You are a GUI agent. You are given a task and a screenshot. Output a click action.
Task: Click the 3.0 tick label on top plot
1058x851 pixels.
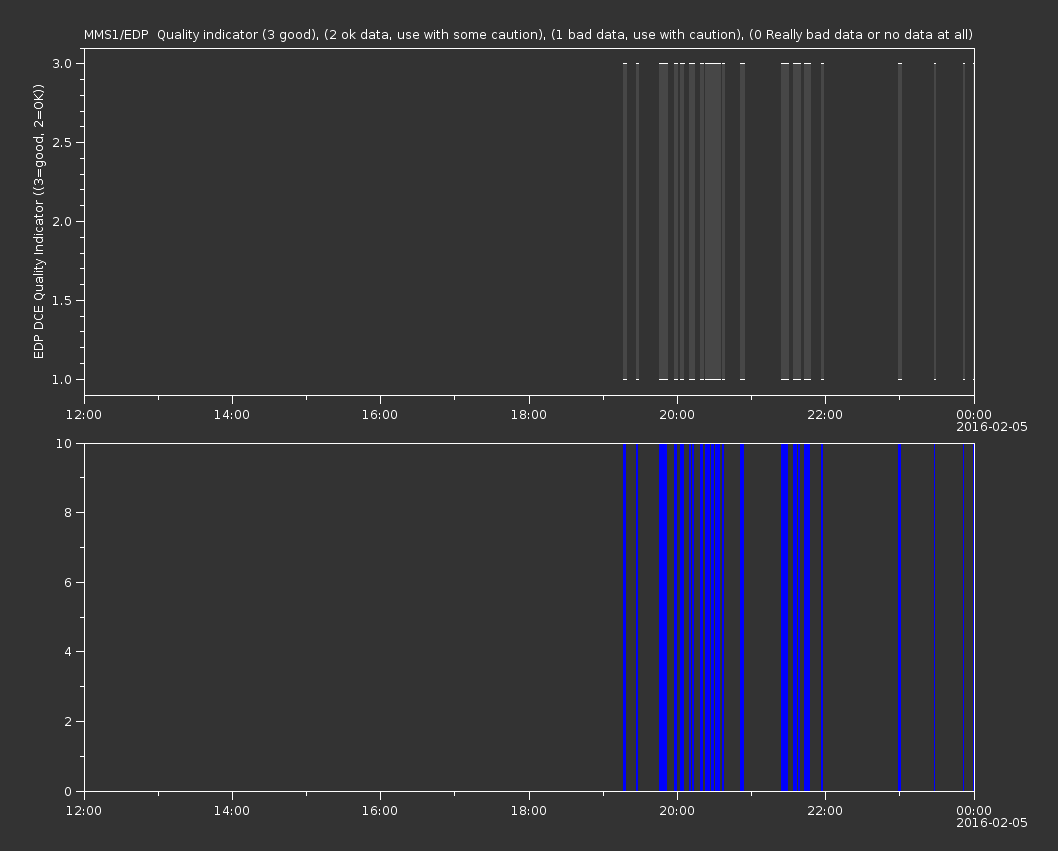click(62, 63)
